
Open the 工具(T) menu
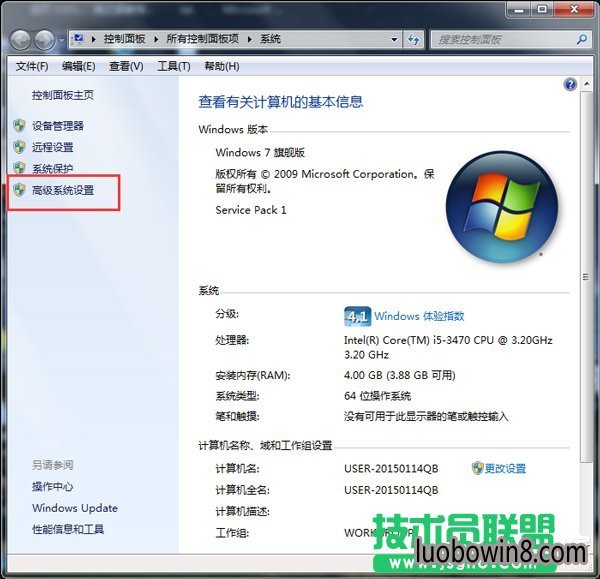point(174,66)
